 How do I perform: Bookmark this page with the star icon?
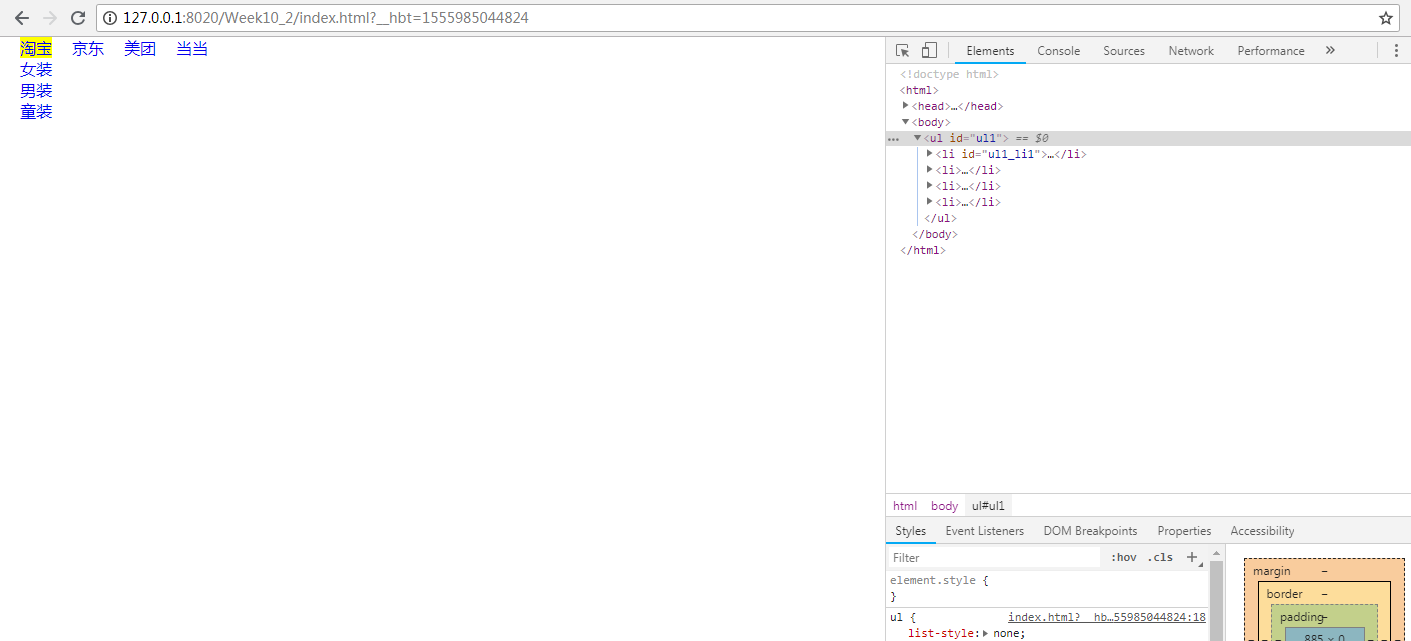pyautogui.click(x=1386, y=18)
